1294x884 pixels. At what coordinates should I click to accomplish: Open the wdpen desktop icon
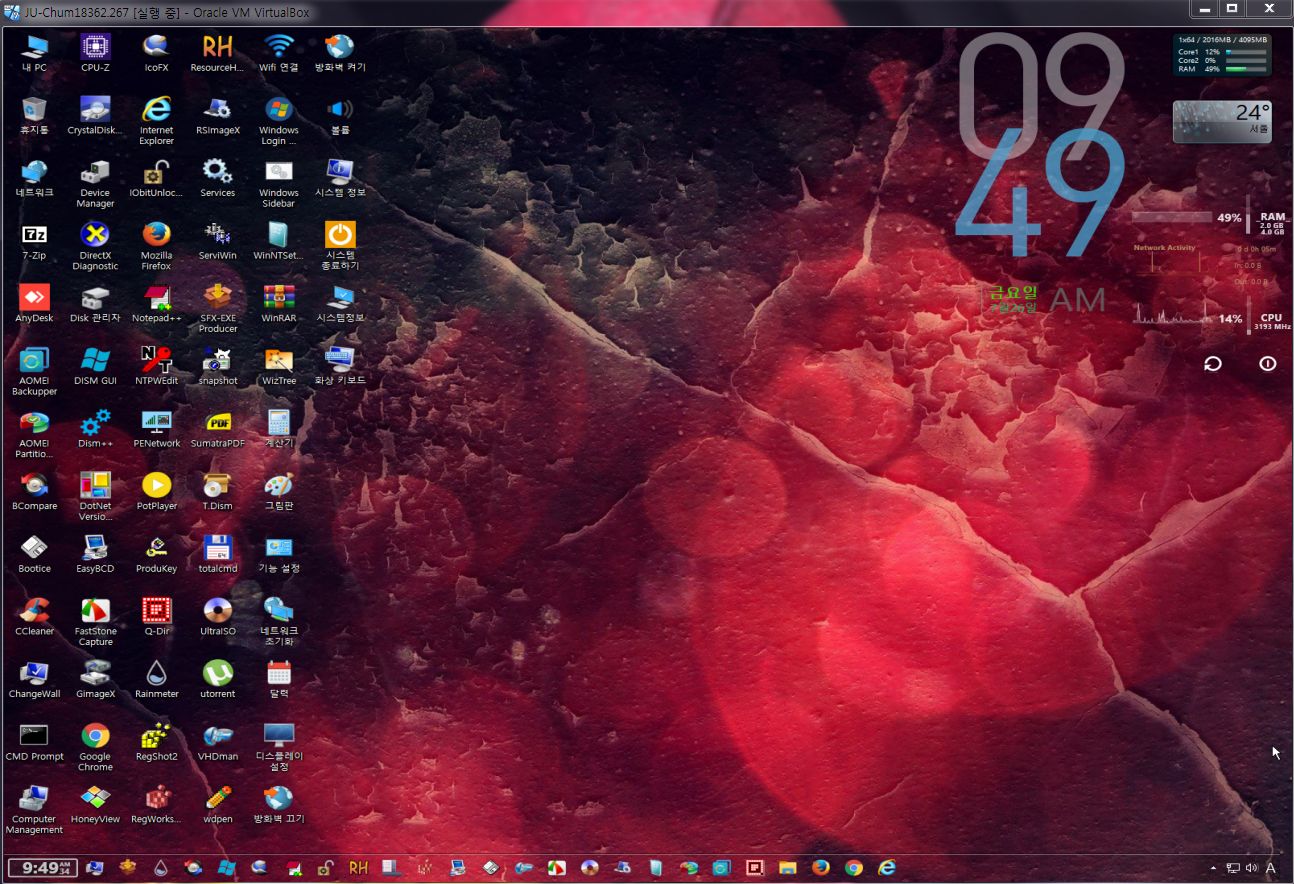(217, 805)
